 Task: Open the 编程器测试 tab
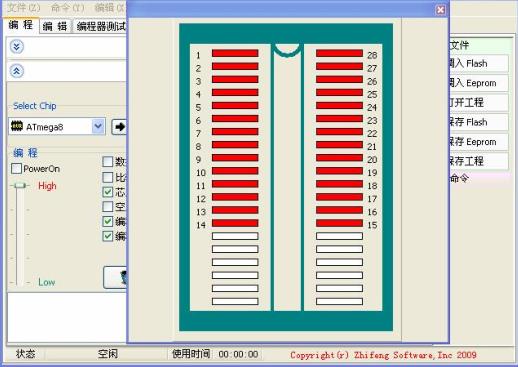pyautogui.click(x=100, y=26)
